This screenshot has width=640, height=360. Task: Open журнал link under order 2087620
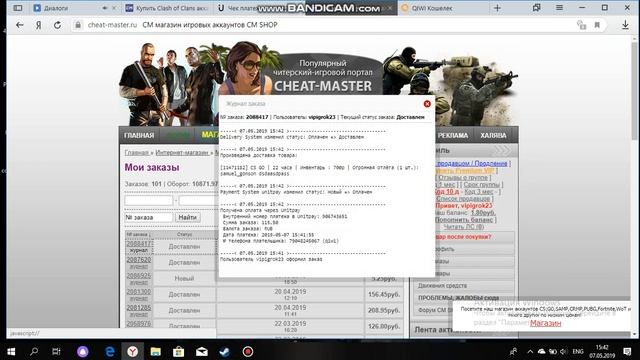coord(139,267)
